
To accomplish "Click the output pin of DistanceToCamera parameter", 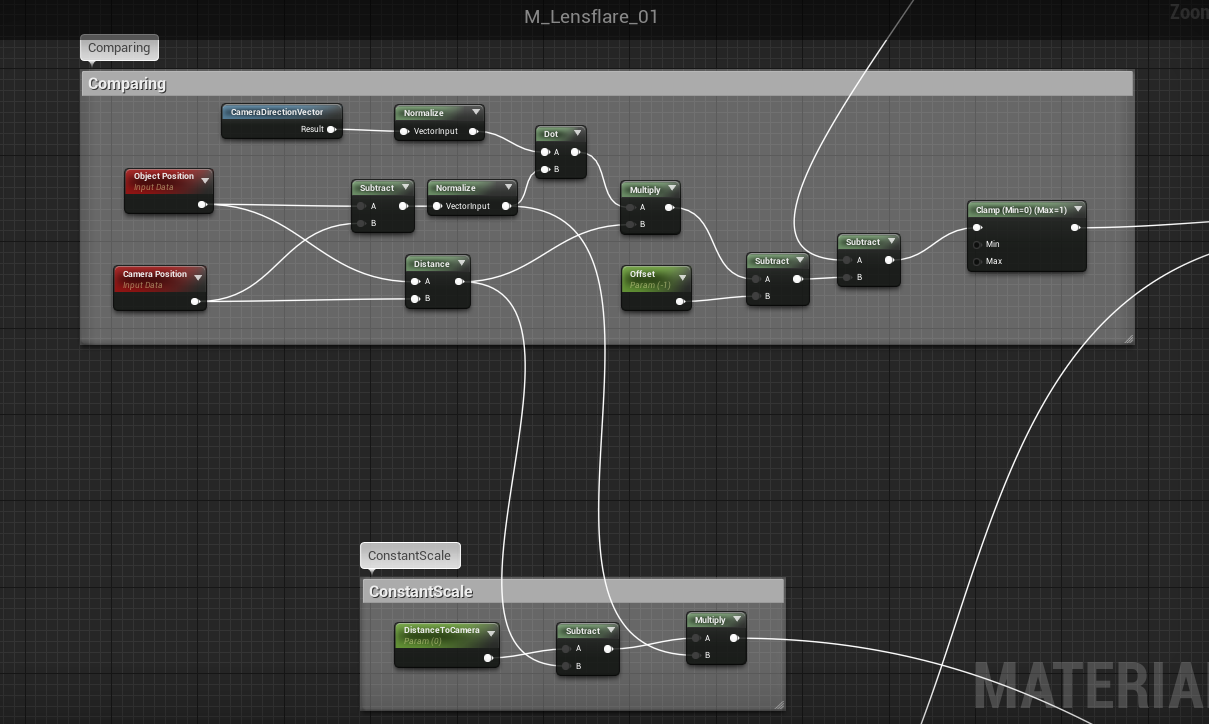I will click(489, 657).
